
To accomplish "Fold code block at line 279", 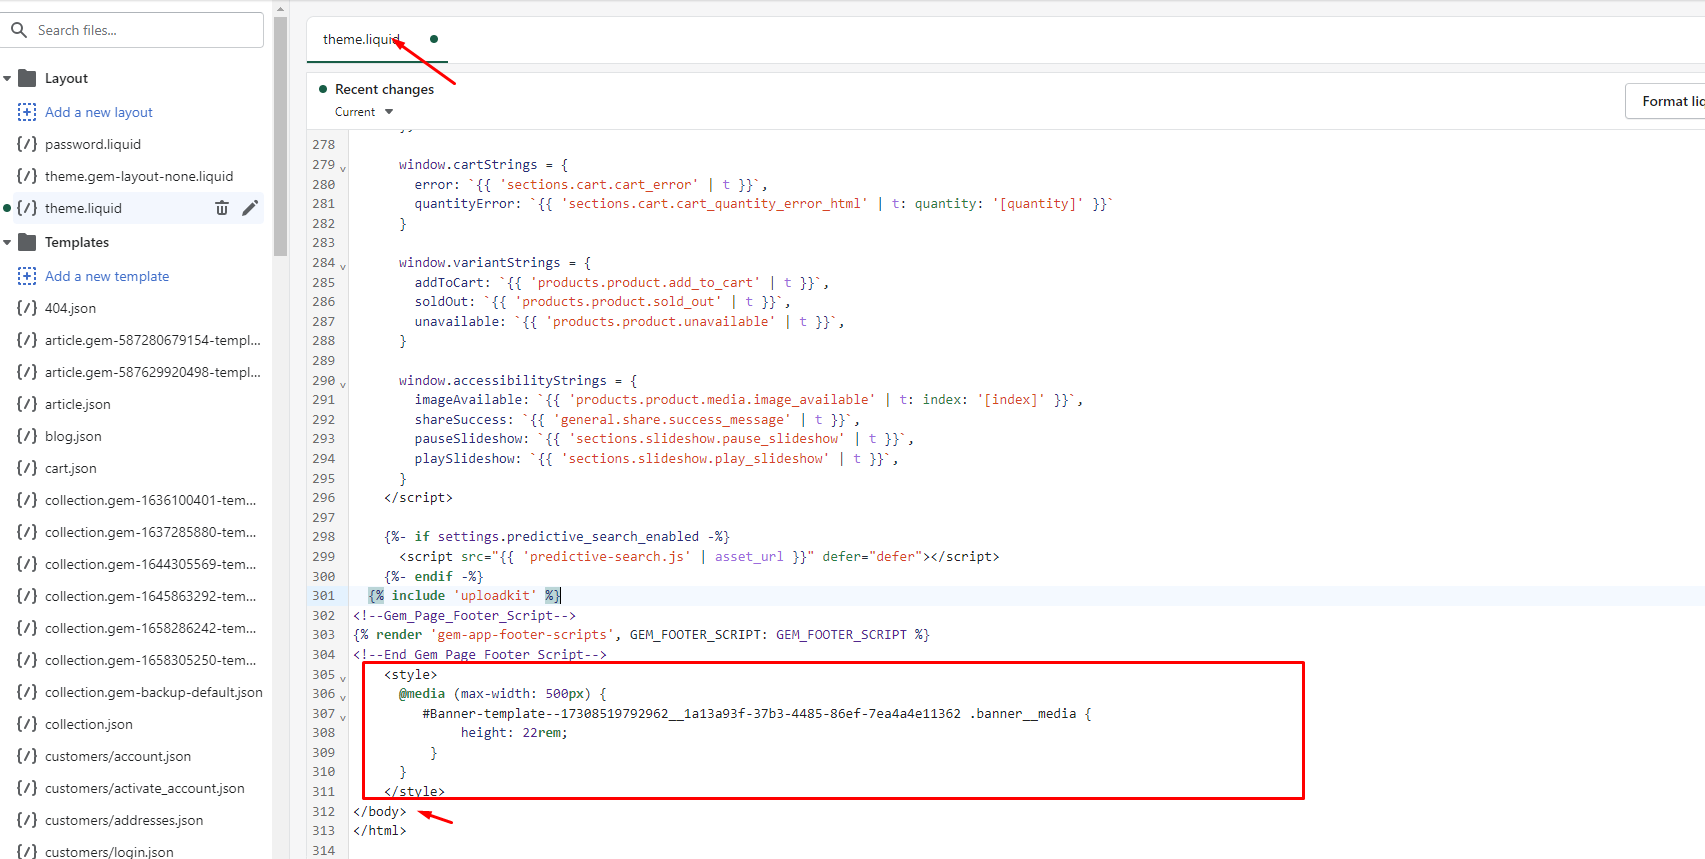I will (x=343, y=168).
